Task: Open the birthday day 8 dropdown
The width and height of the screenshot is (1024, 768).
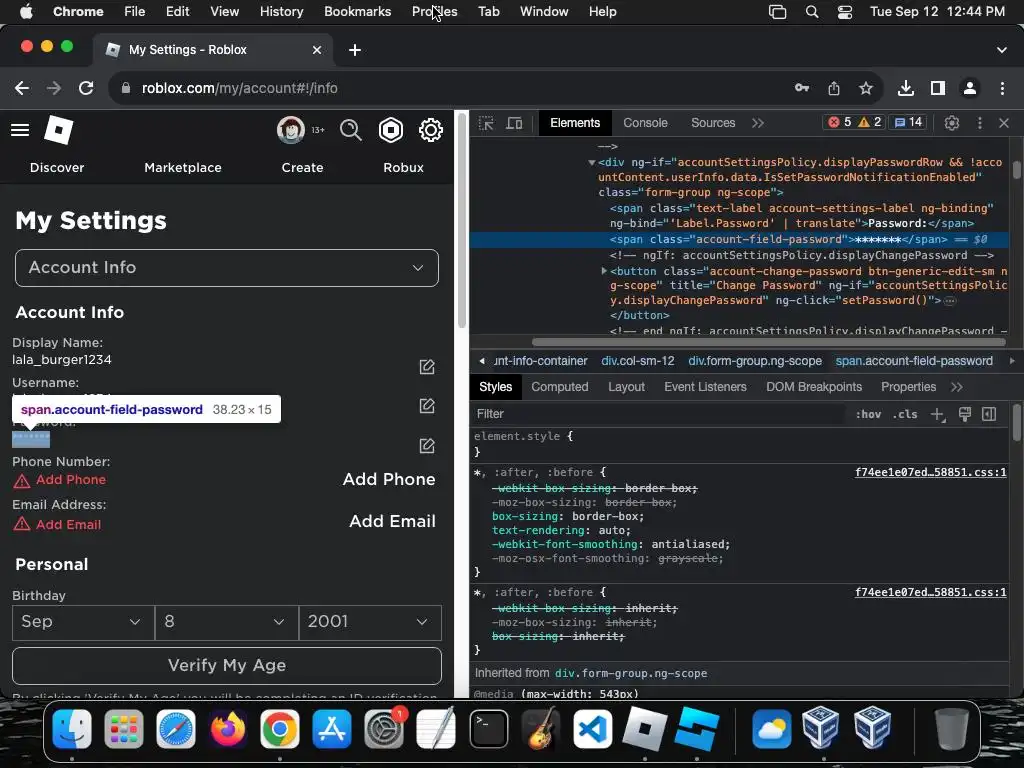Action: [227, 622]
